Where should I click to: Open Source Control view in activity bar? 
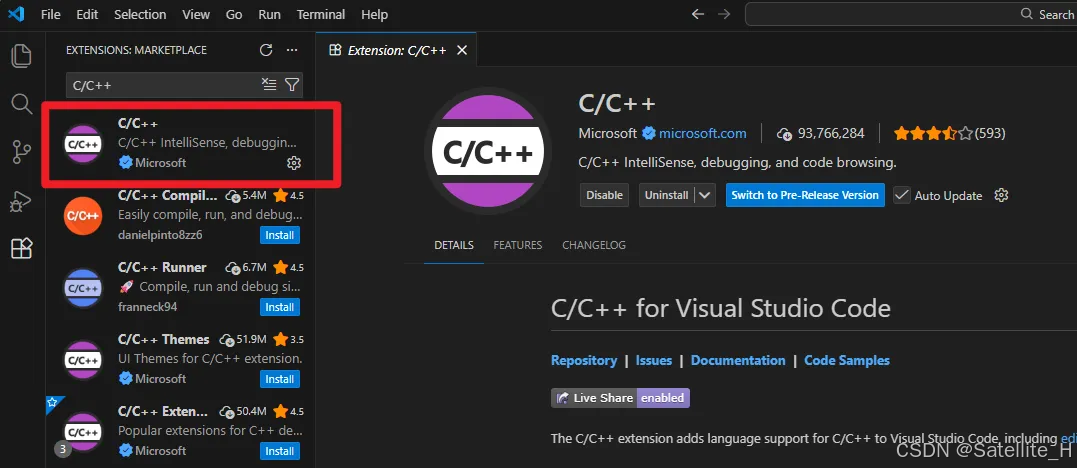click(21, 152)
